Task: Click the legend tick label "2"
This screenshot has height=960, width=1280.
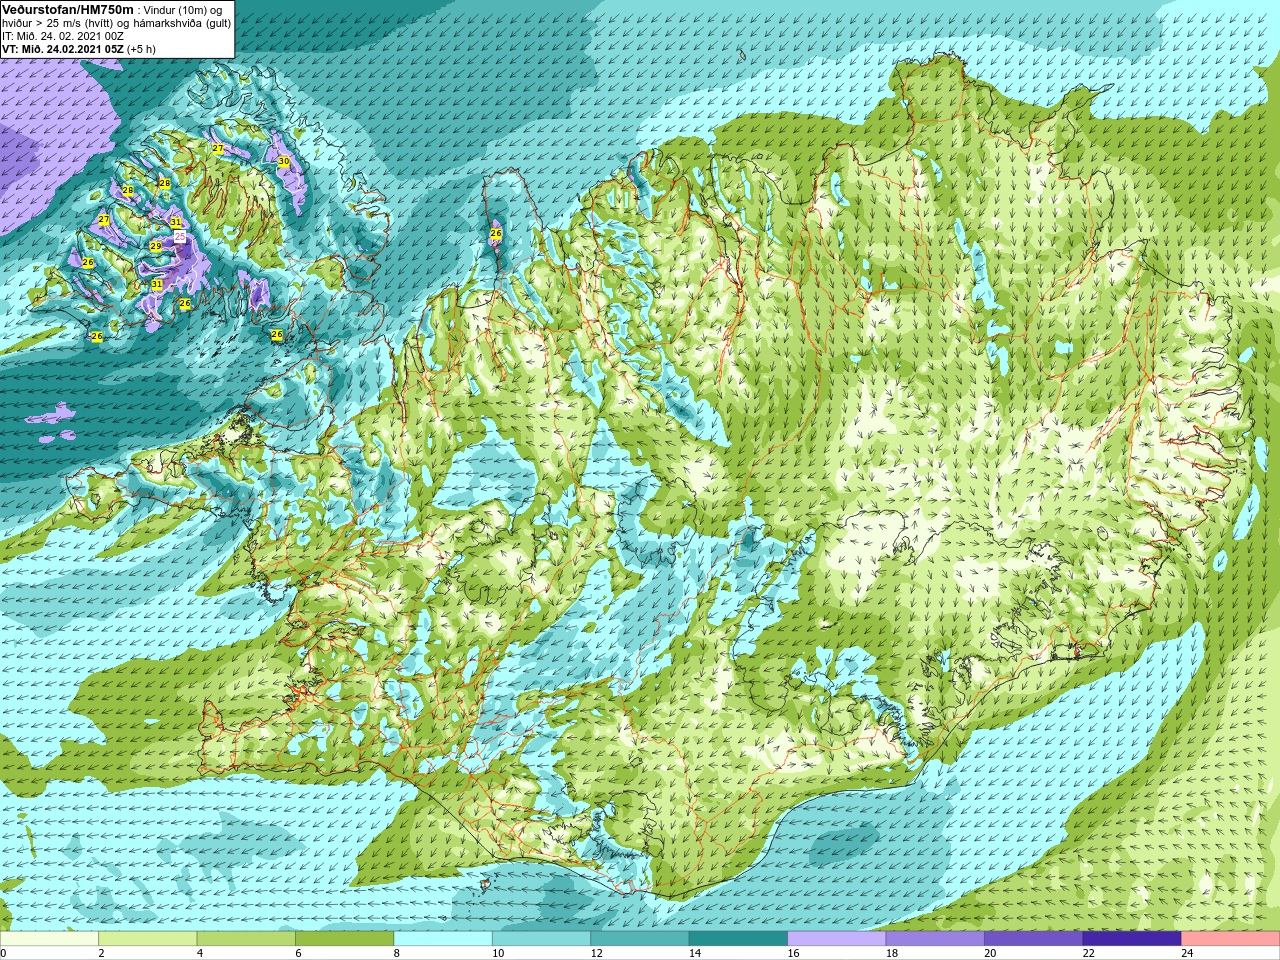Action: tap(102, 953)
